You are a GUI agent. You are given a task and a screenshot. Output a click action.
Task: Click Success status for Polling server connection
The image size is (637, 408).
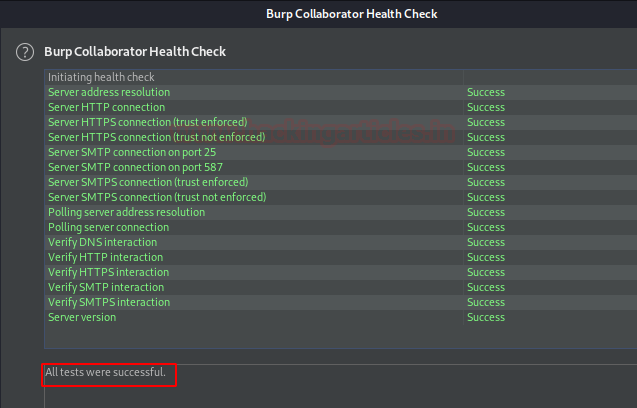point(486,228)
